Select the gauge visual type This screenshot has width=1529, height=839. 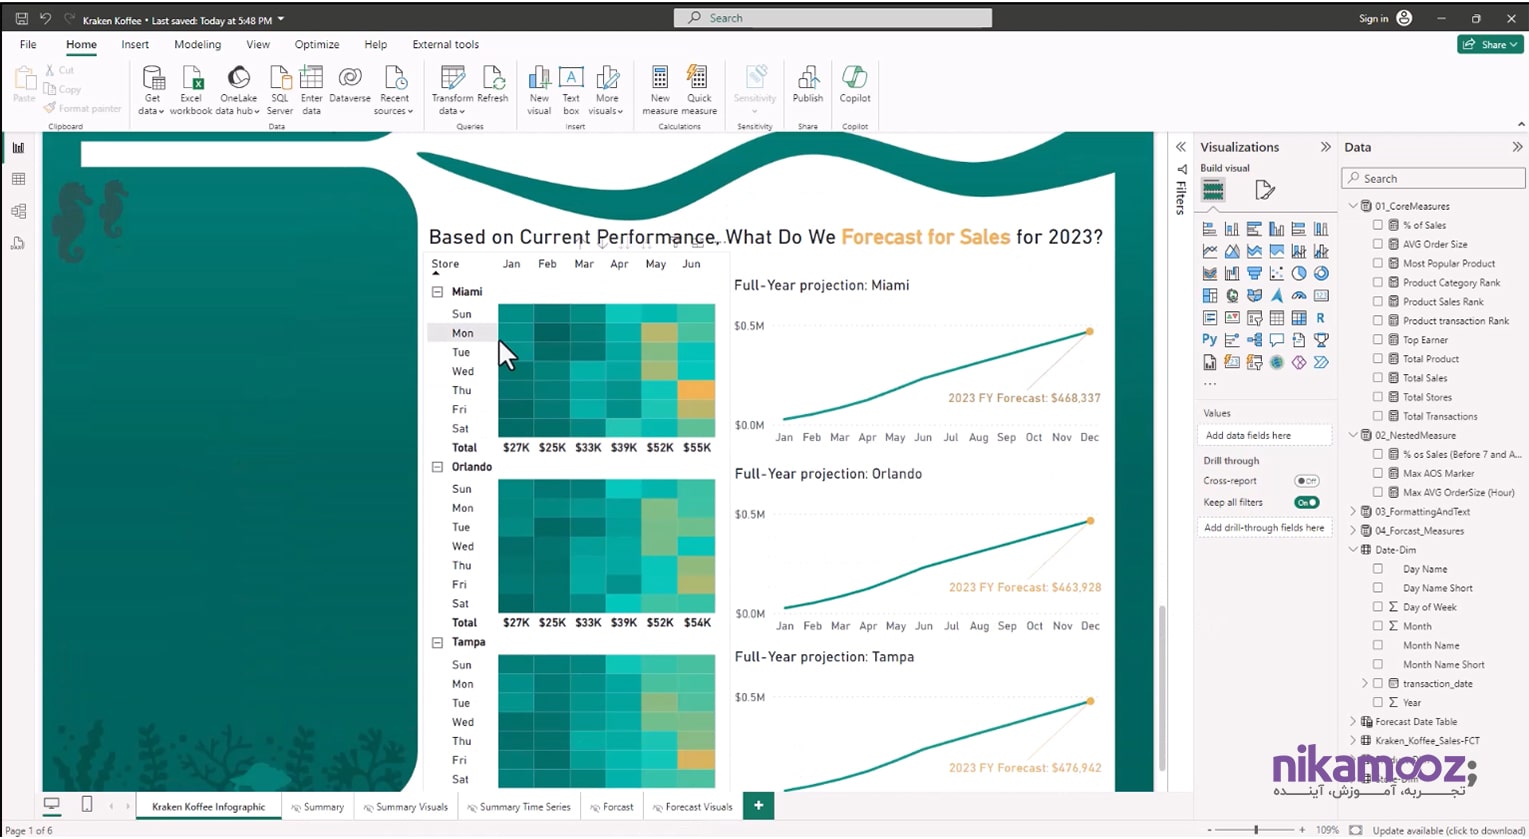click(x=1299, y=296)
